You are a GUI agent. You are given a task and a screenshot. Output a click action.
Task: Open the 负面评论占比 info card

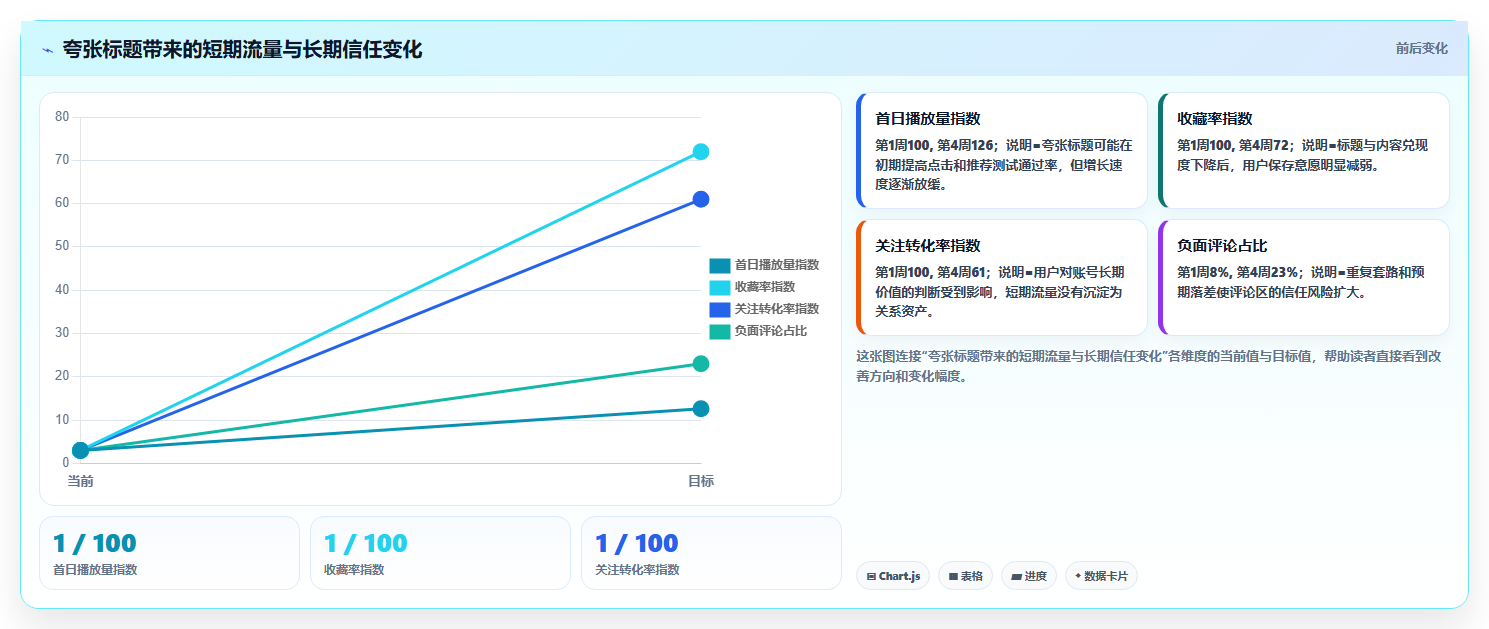1304,278
